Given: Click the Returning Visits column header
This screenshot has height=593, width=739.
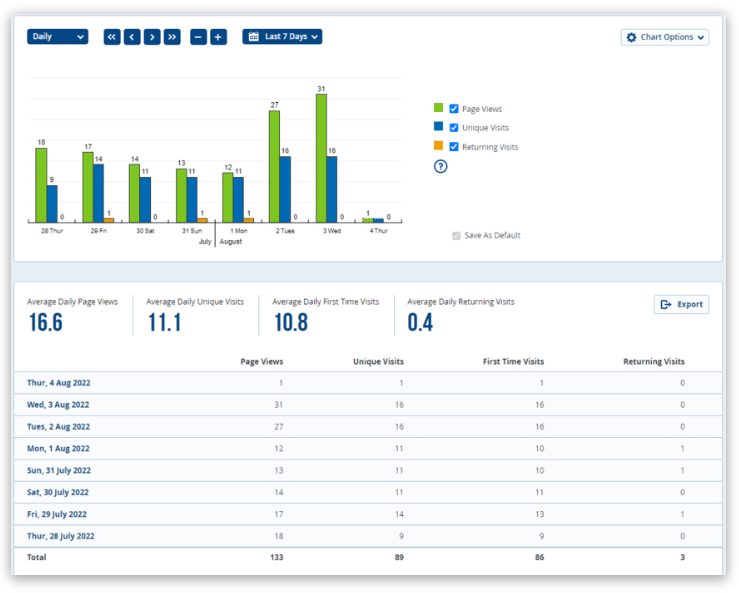Looking at the screenshot, I should [654, 362].
